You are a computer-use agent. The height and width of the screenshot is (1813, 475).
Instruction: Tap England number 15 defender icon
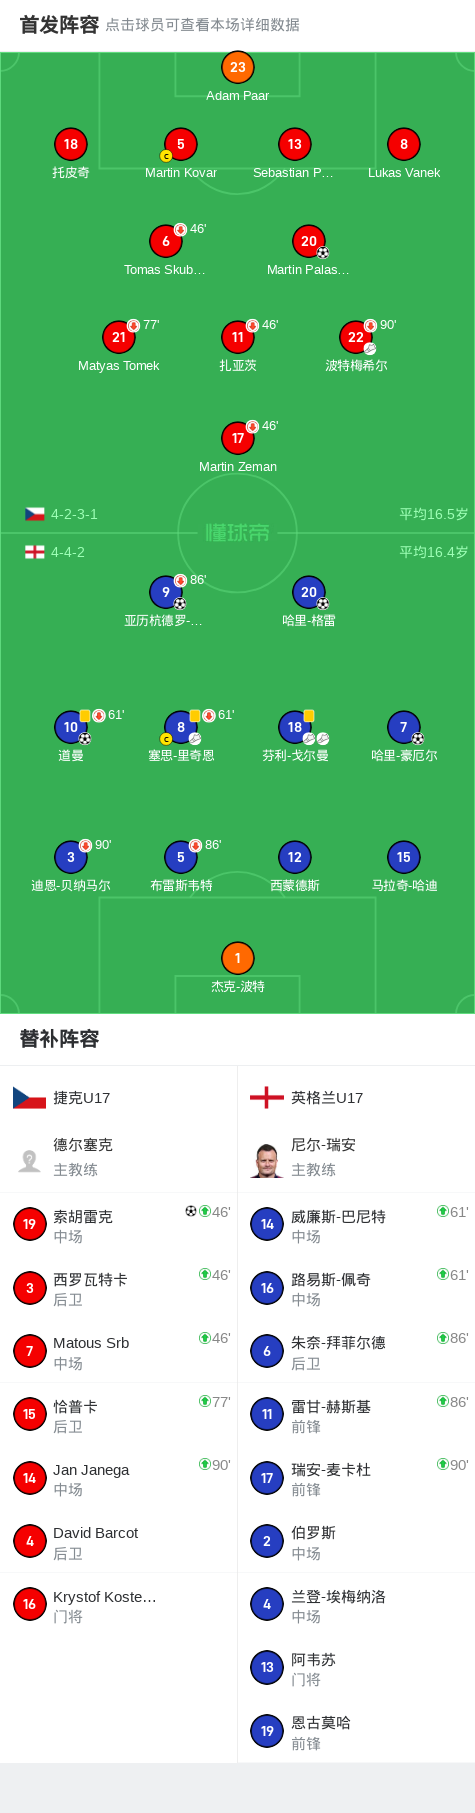pyautogui.click(x=404, y=857)
